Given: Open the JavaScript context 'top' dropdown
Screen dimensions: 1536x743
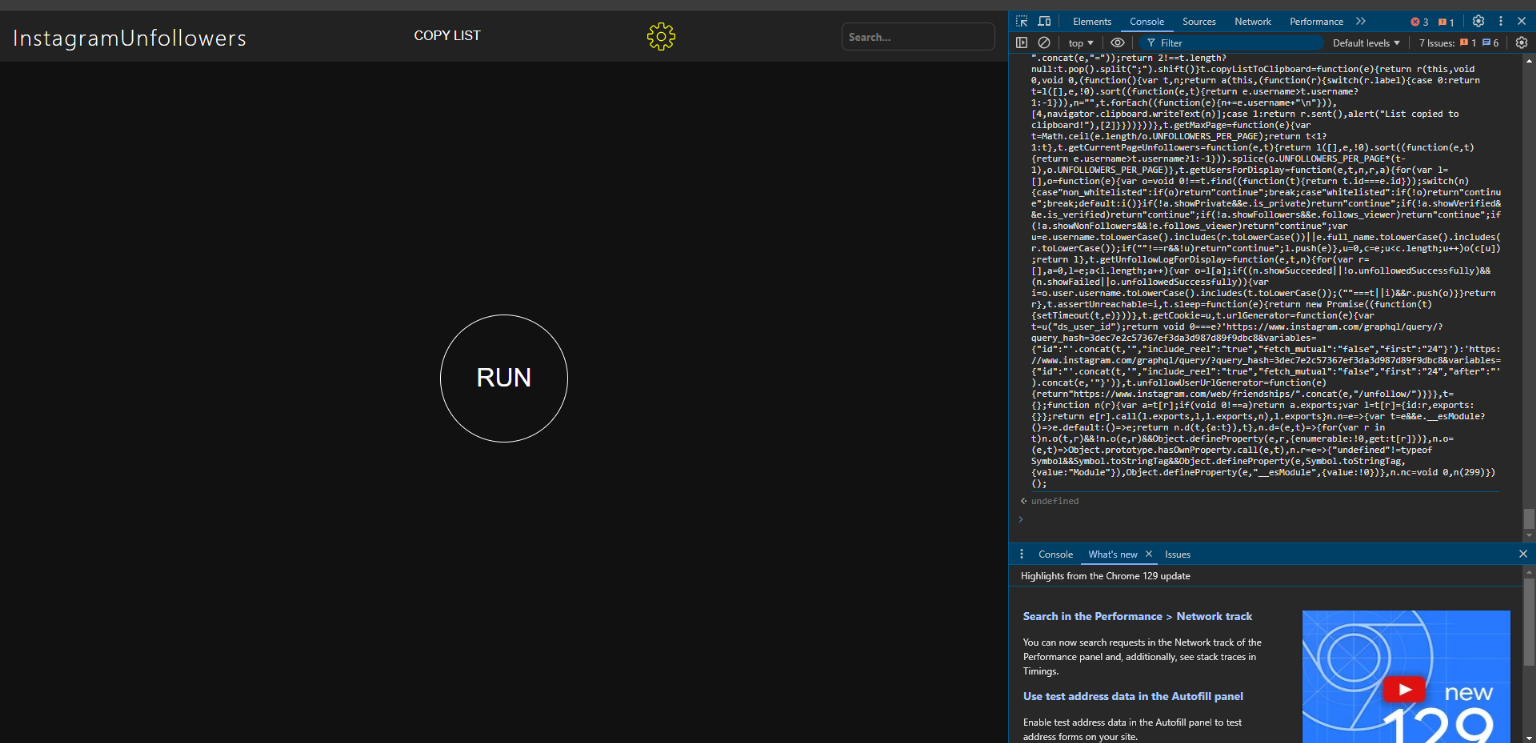Looking at the screenshot, I should [1081, 43].
